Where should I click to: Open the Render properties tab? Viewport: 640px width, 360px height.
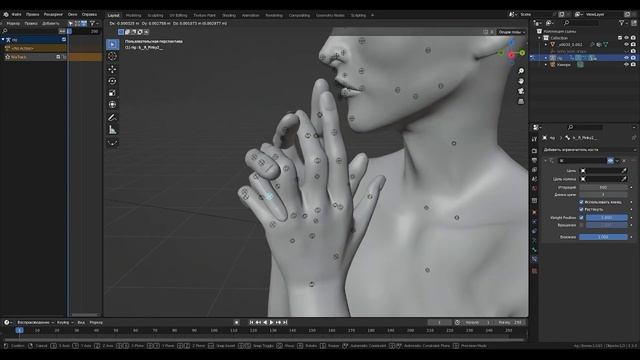[x=534, y=151]
